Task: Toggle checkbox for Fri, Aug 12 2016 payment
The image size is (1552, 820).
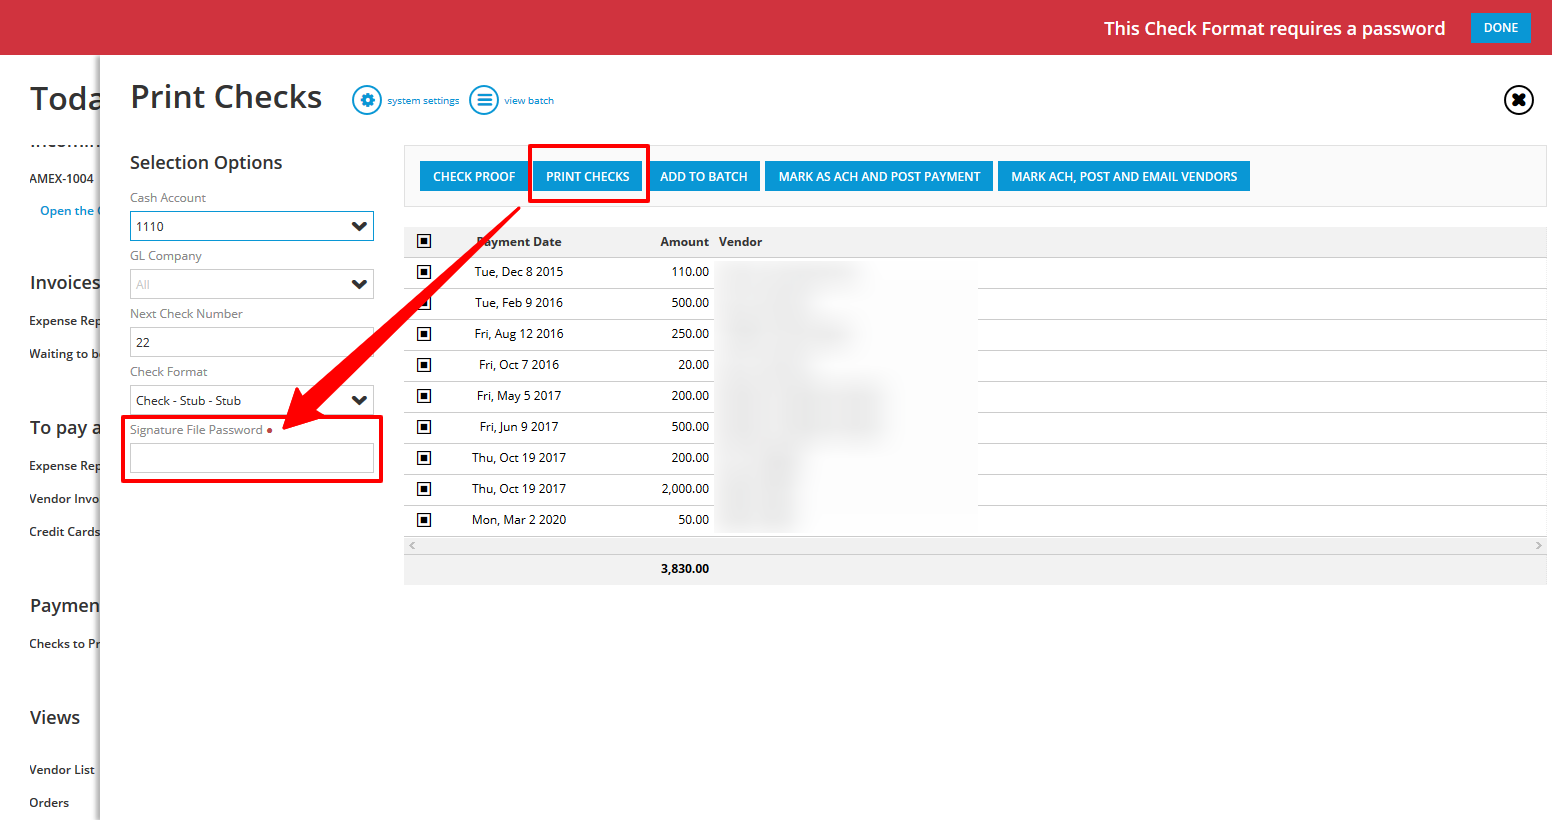Action: pos(424,334)
